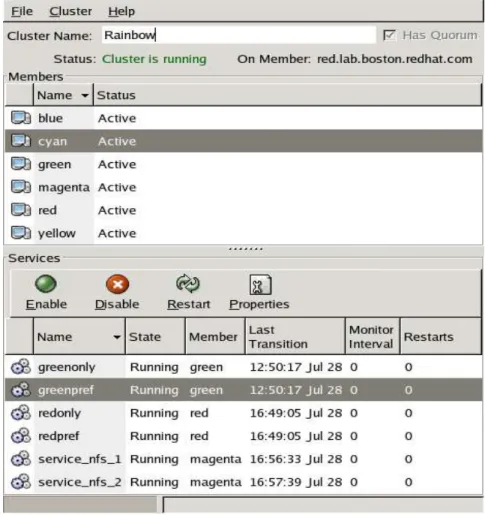Click the pane divider grip dots
Image resolution: width=485 pixels, height=515 pixels.
246,249
